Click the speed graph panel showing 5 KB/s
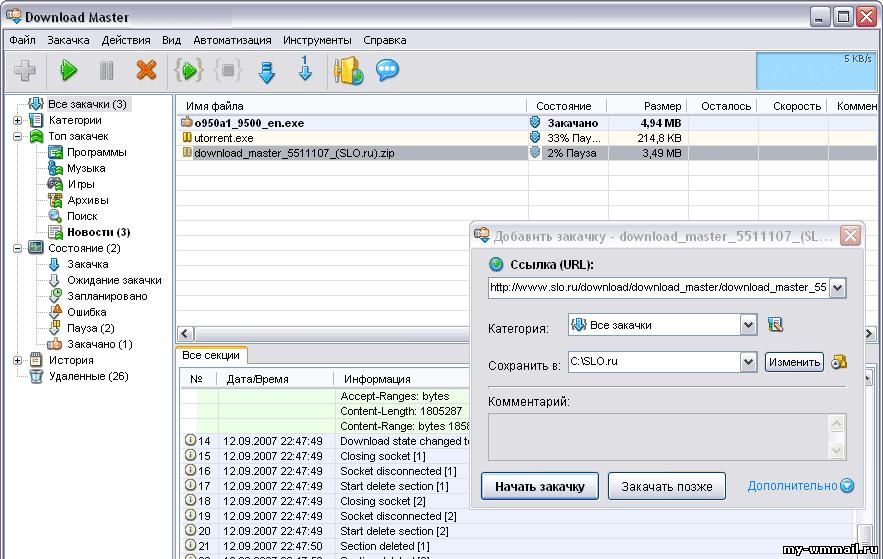Viewport: 883px width, 559px height. 815,71
